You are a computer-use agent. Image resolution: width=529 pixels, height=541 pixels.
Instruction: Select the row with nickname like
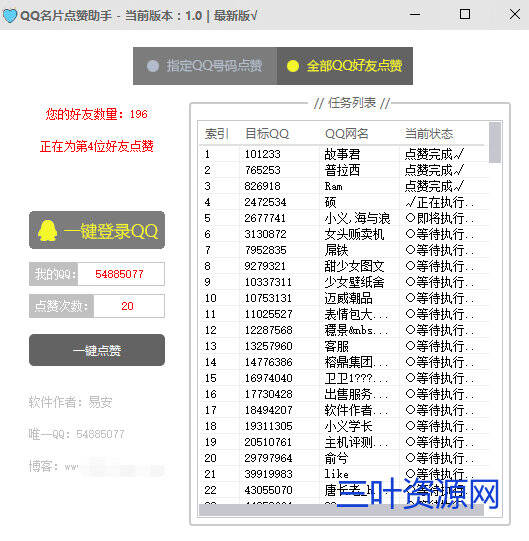pos(344,474)
